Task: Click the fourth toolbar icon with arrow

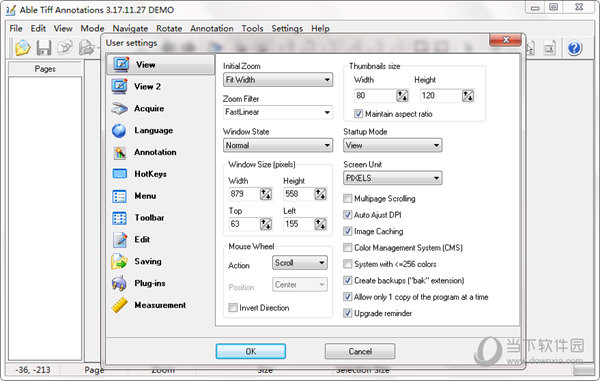Action: (86, 48)
